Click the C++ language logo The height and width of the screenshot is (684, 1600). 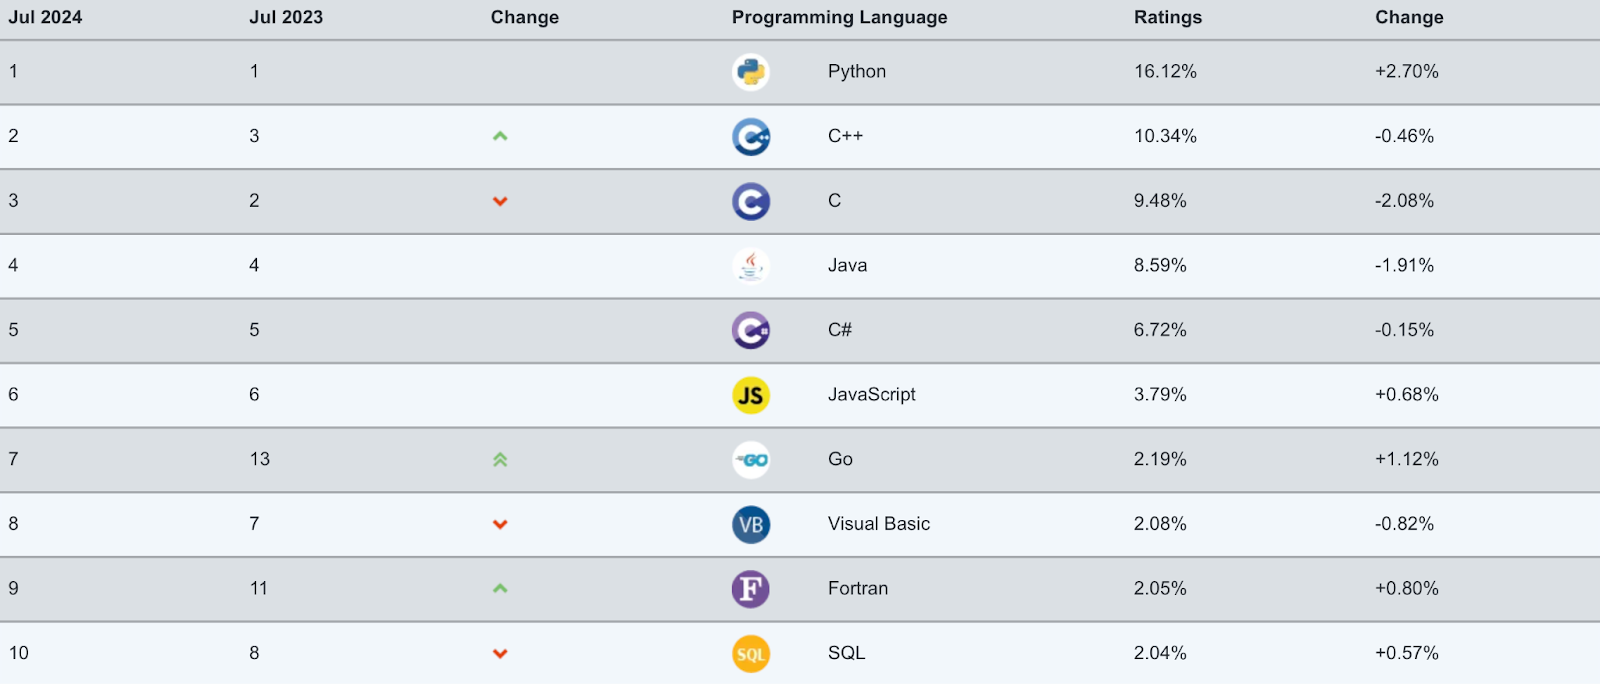[x=751, y=137]
